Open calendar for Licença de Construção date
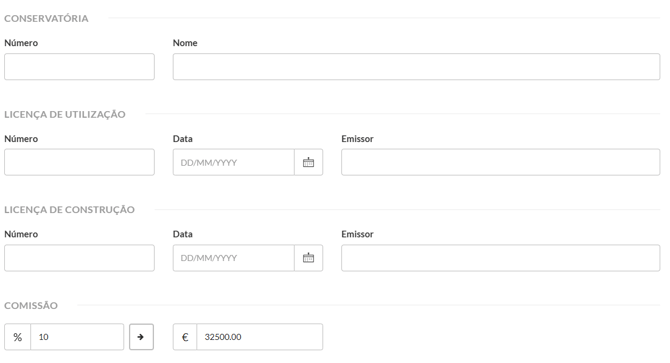670x363 pixels. 309,258
